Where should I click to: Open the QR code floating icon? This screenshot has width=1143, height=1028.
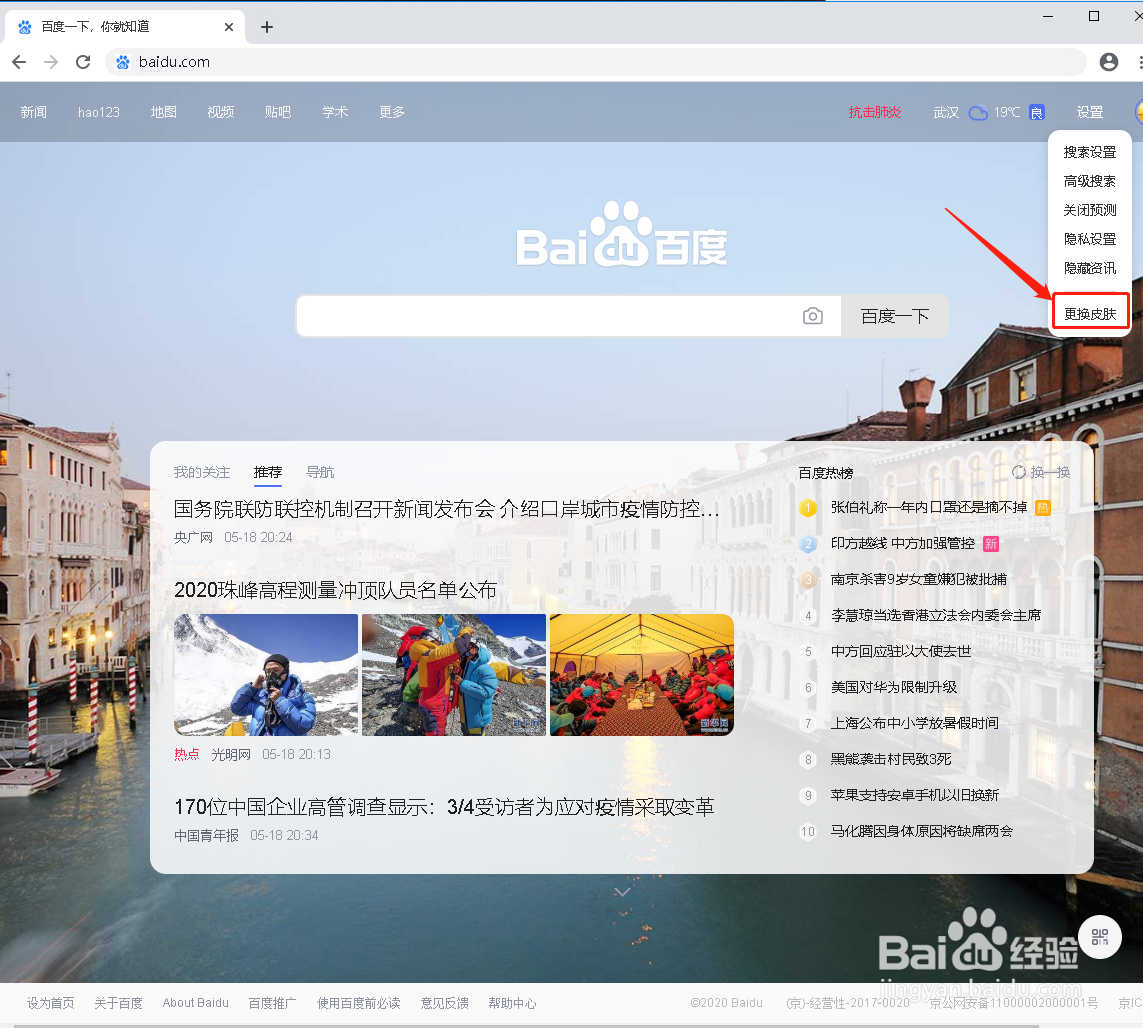click(x=1099, y=936)
